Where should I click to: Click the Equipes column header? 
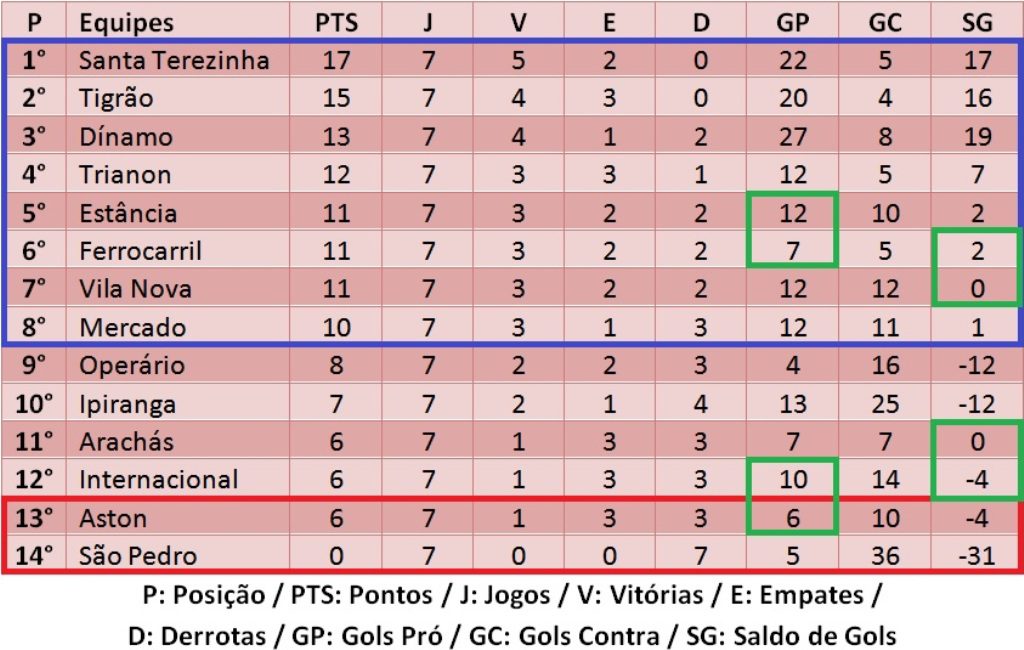[127, 24]
